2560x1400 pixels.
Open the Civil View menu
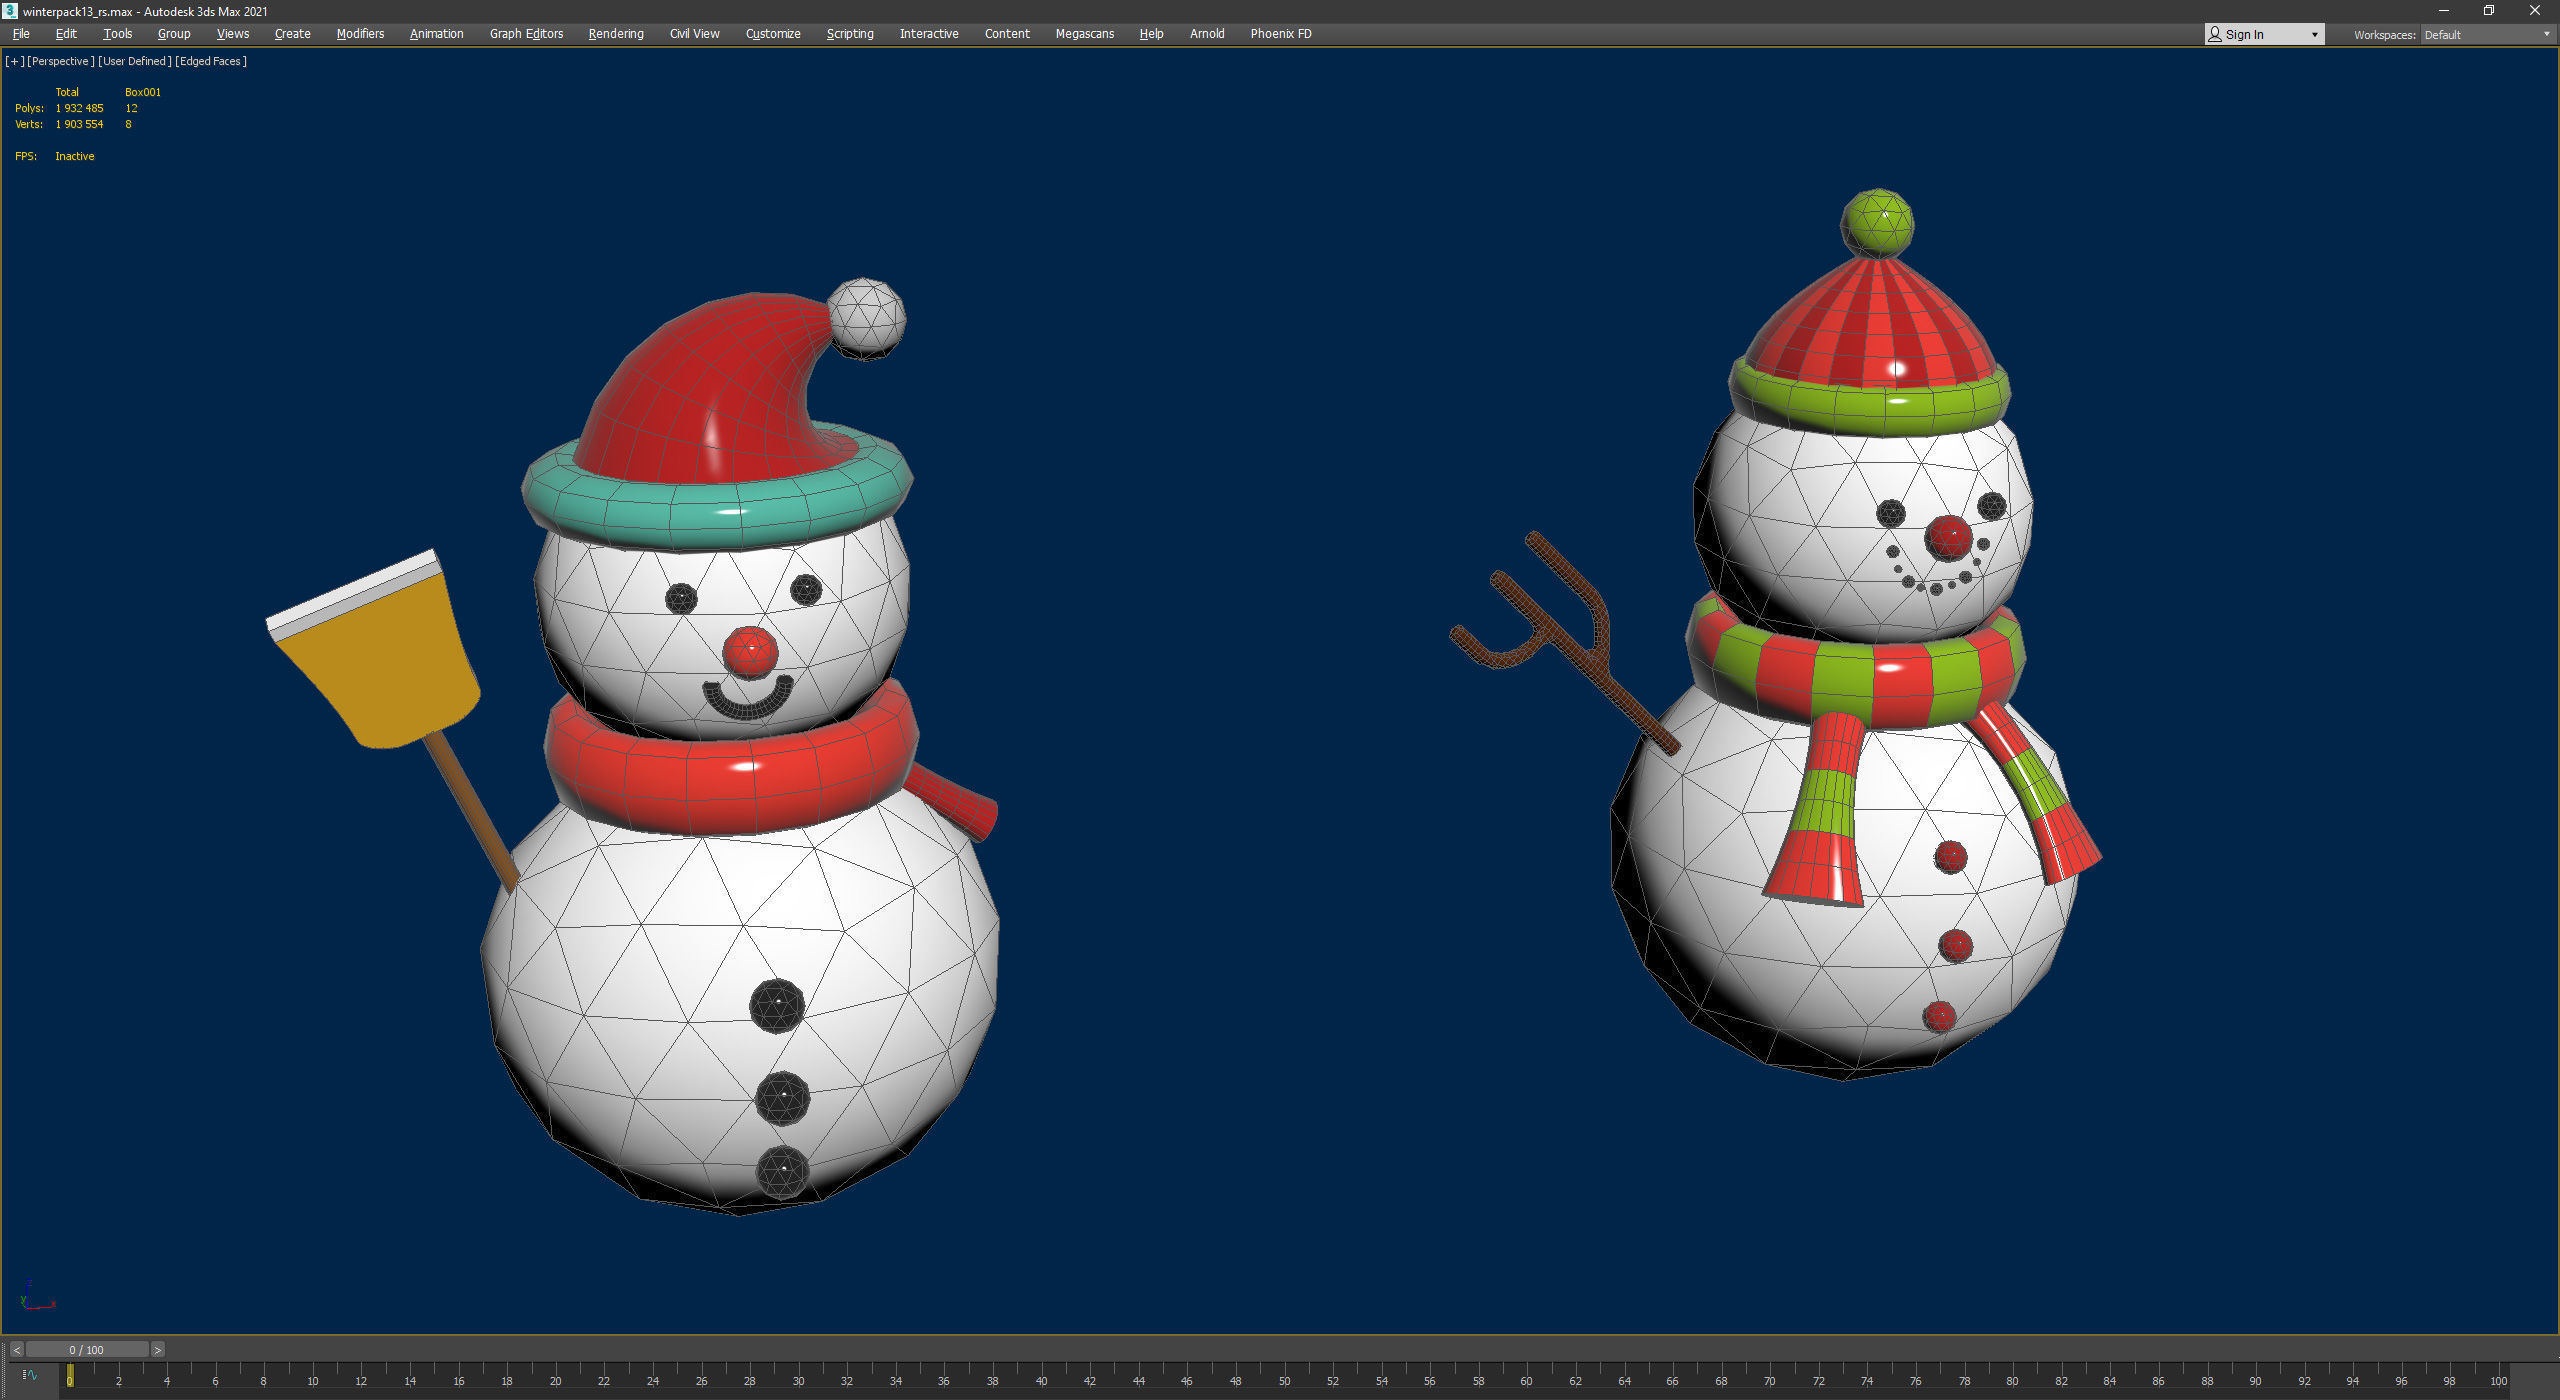tap(694, 34)
